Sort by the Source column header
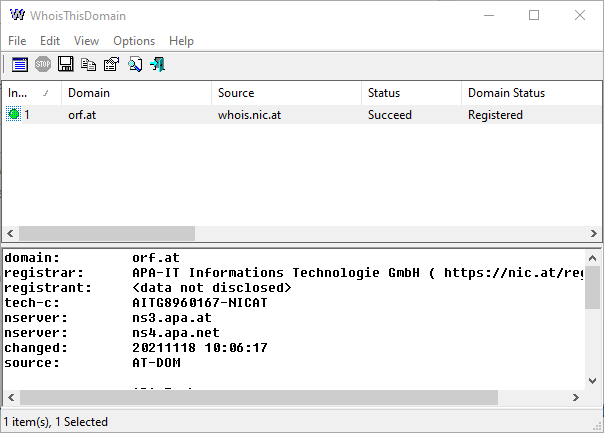Viewport: 604px width, 433px height. coord(286,93)
